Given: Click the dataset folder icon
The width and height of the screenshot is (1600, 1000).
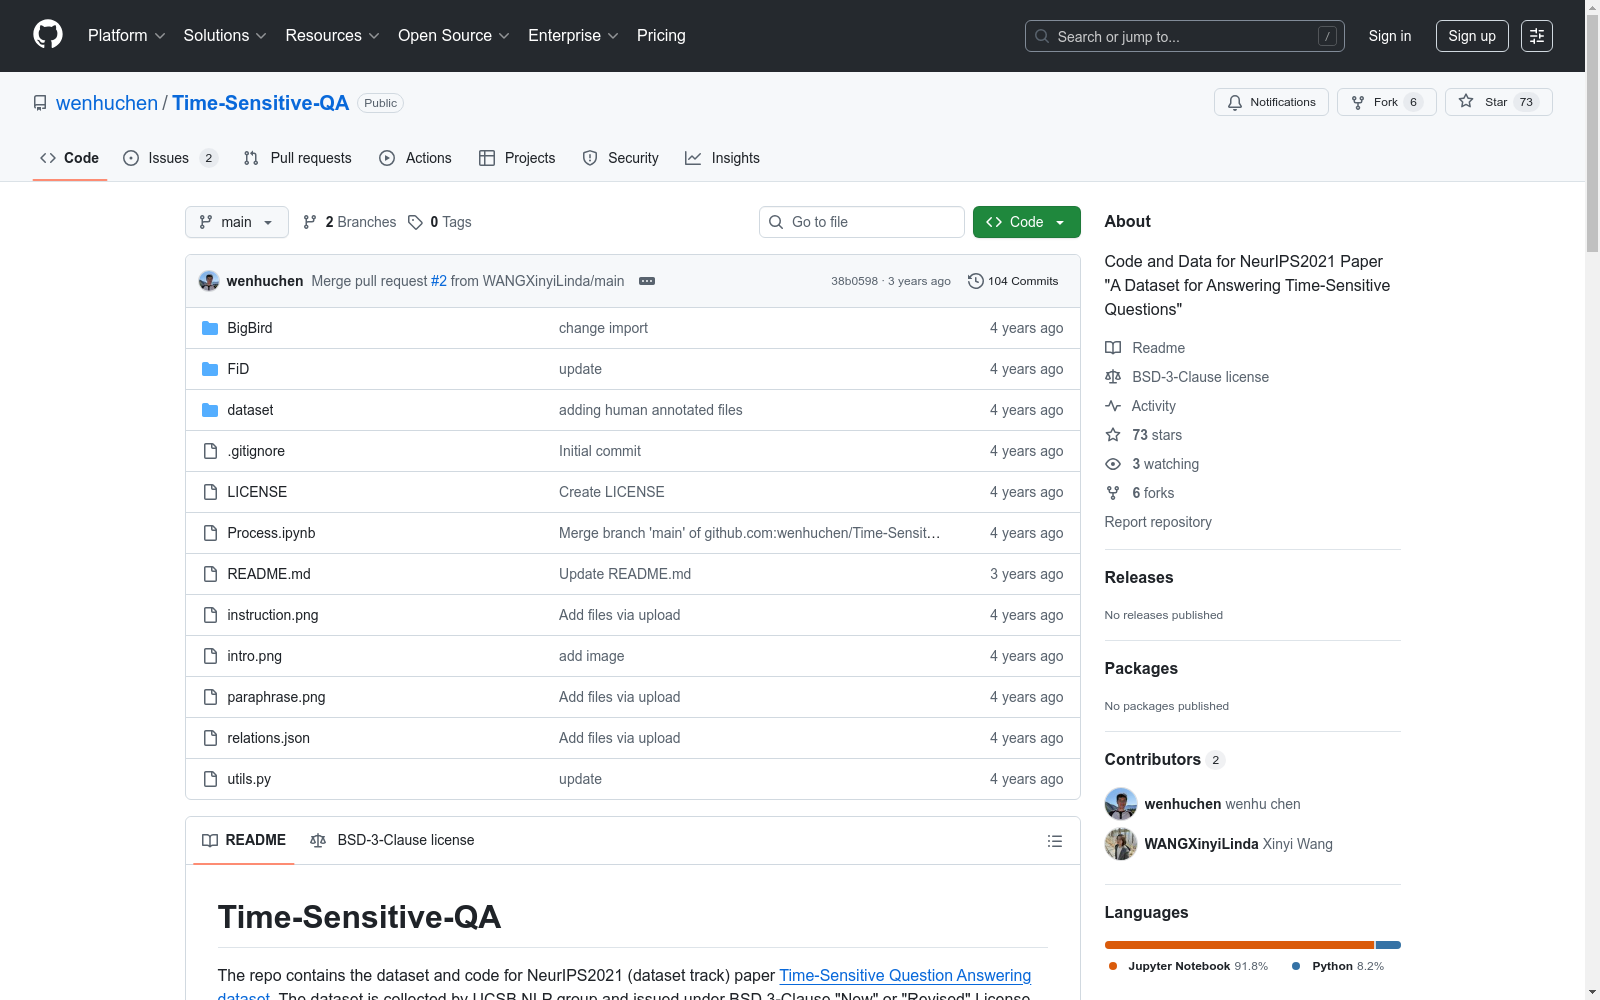Looking at the screenshot, I should click(x=210, y=410).
